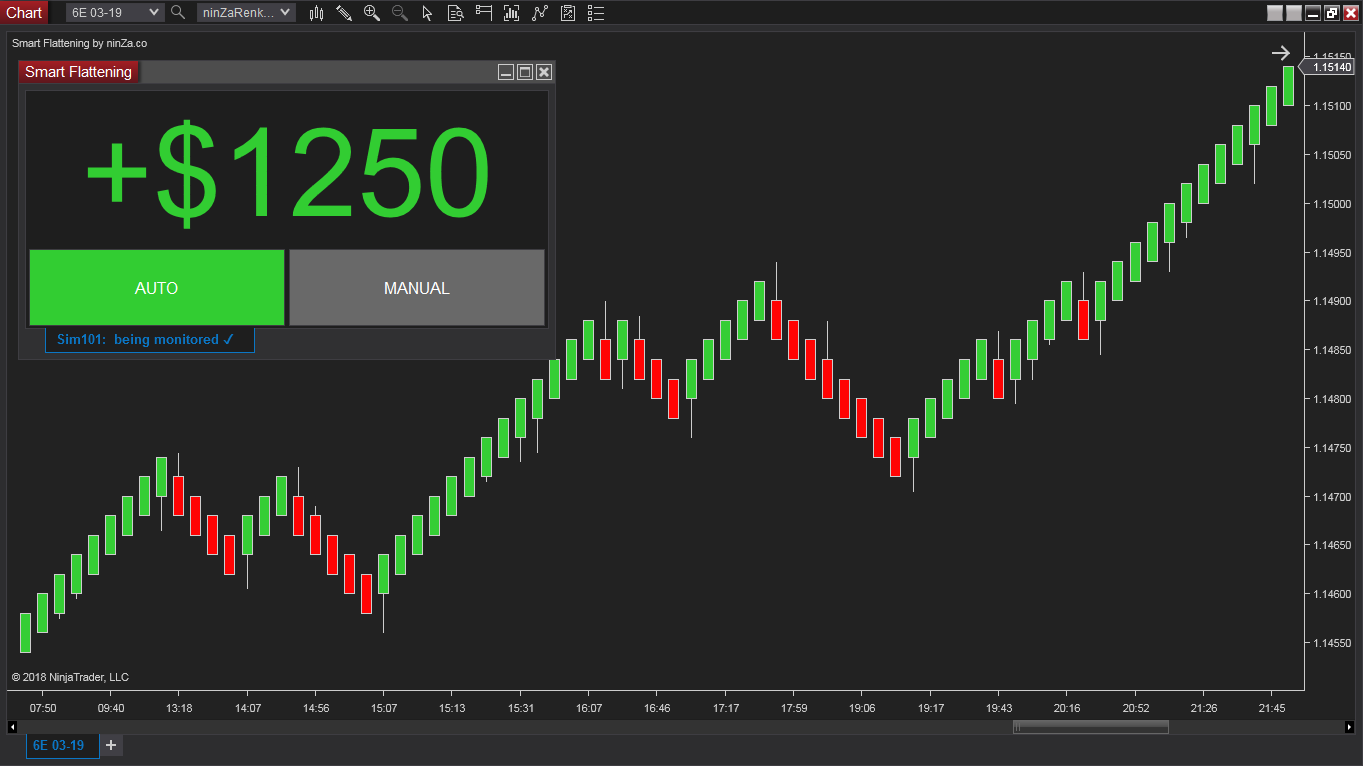Click the horizontal chart scrollbar

point(1090,726)
